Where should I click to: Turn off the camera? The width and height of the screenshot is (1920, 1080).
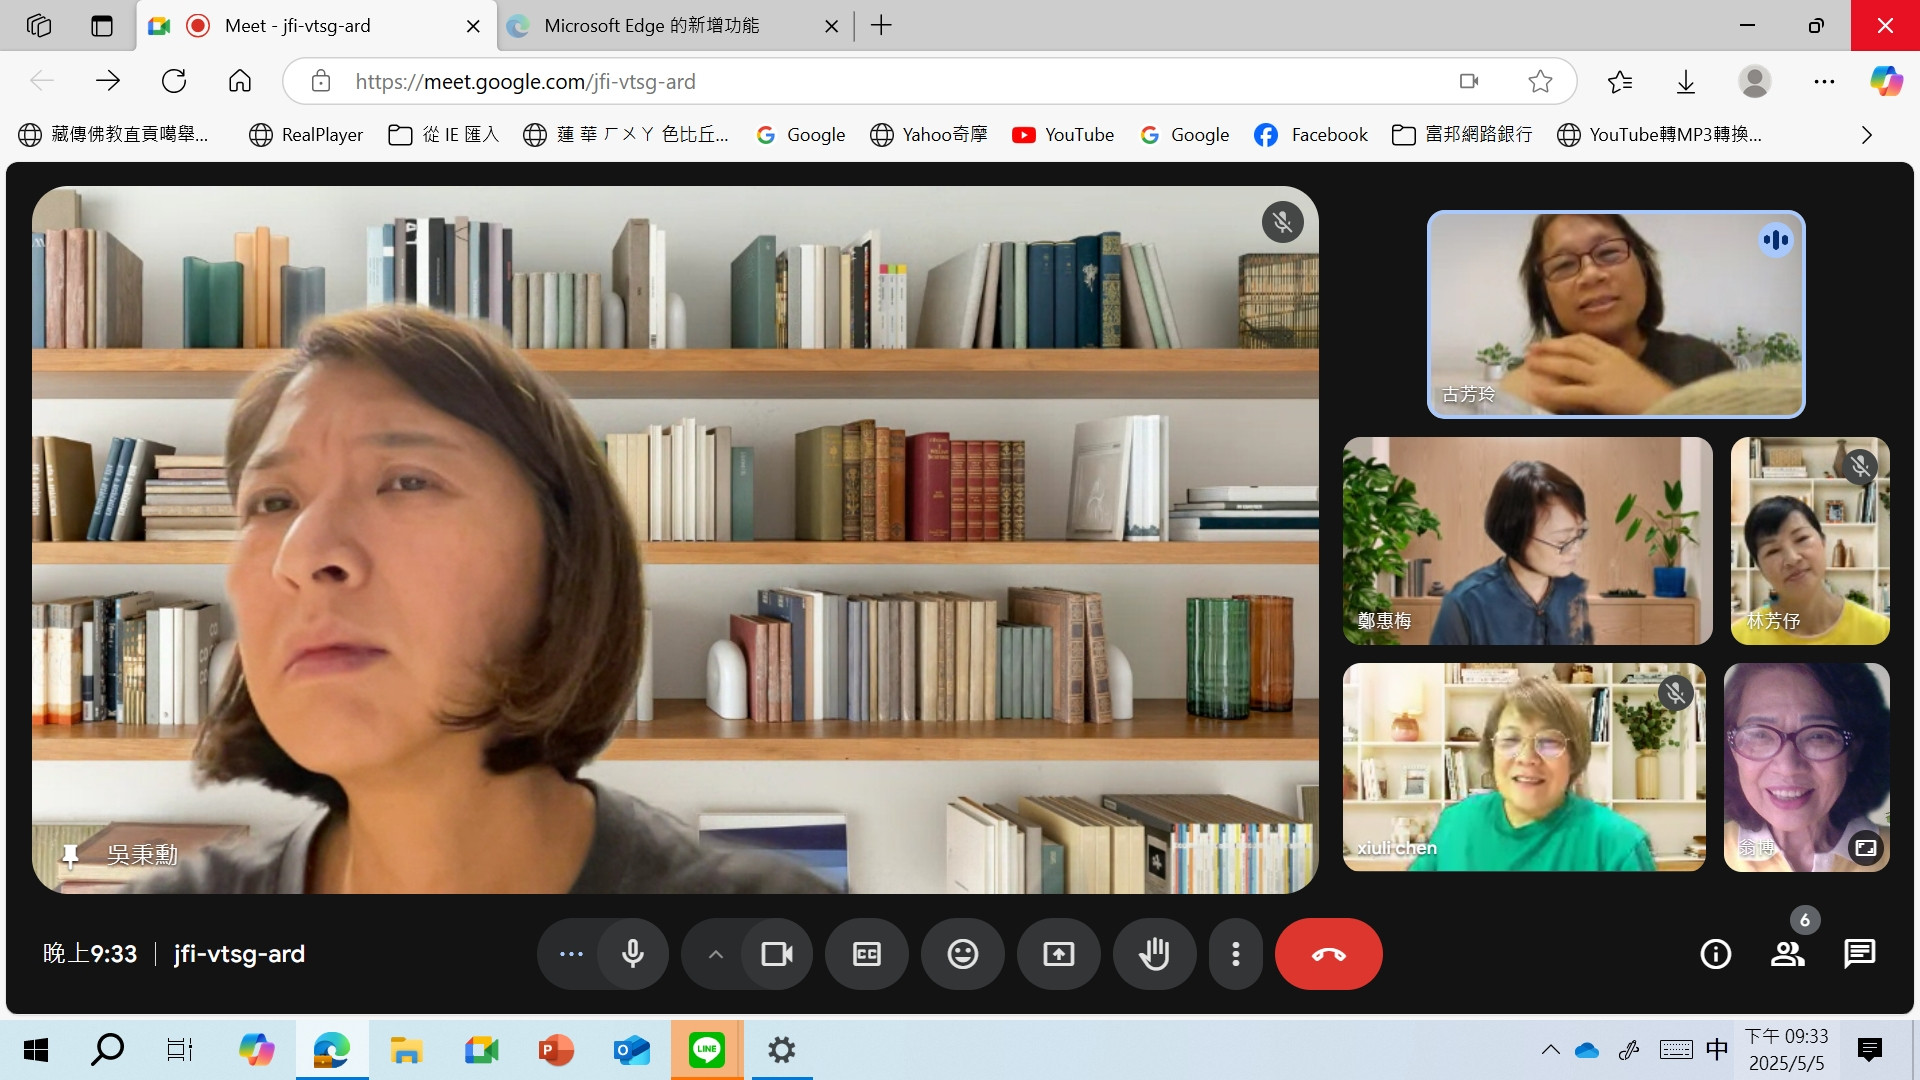click(x=776, y=954)
